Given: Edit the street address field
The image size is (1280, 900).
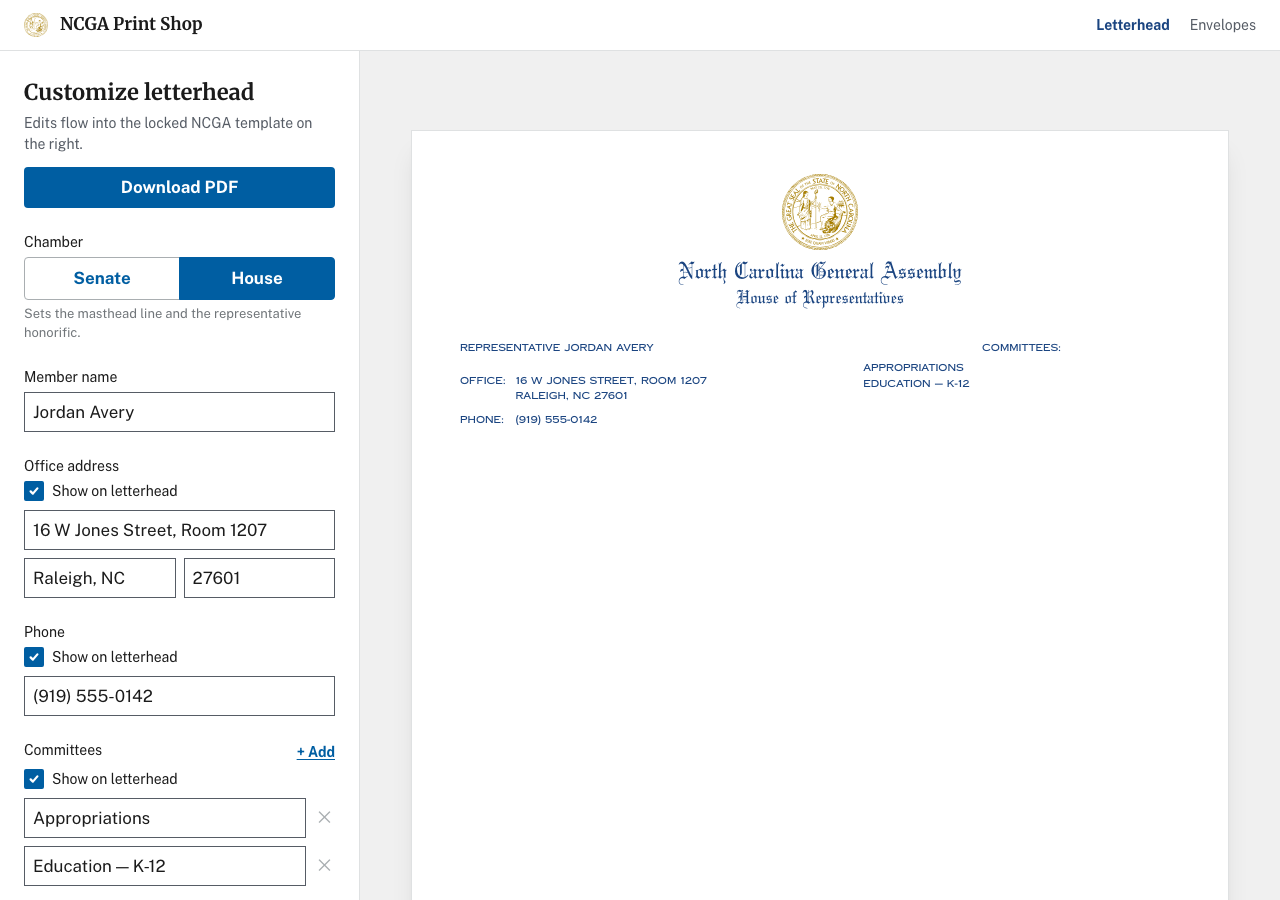Looking at the screenshot, I should [179, 530].
